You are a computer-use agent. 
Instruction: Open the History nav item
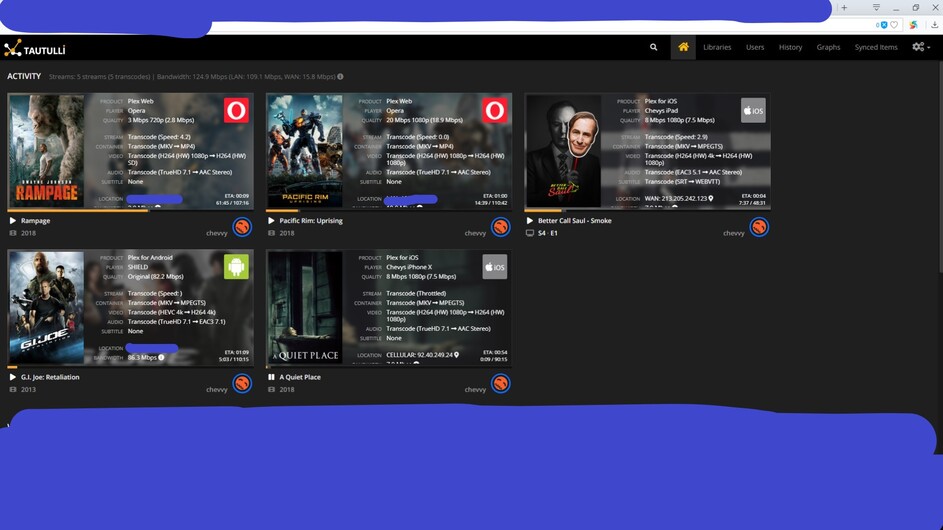tap(790, 47)
